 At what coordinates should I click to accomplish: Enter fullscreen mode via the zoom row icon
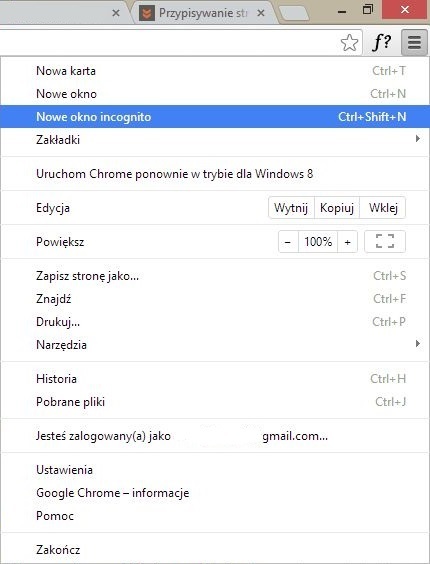[x=385, y=241]
